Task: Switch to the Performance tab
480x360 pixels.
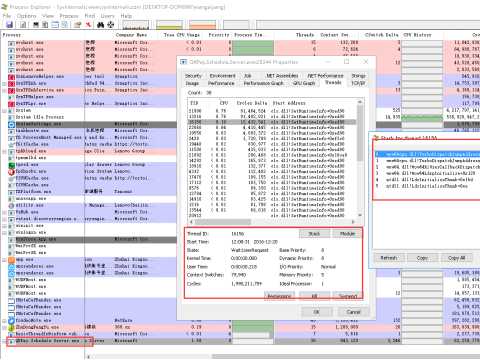Action: pyautogui.click(x=221, y=83)
